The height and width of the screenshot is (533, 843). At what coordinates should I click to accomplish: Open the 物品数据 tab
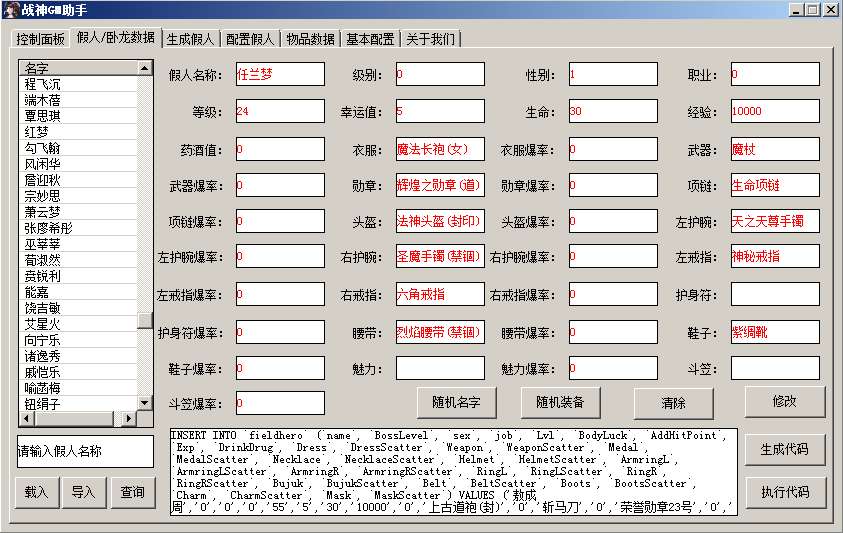(x=310, y=39)
